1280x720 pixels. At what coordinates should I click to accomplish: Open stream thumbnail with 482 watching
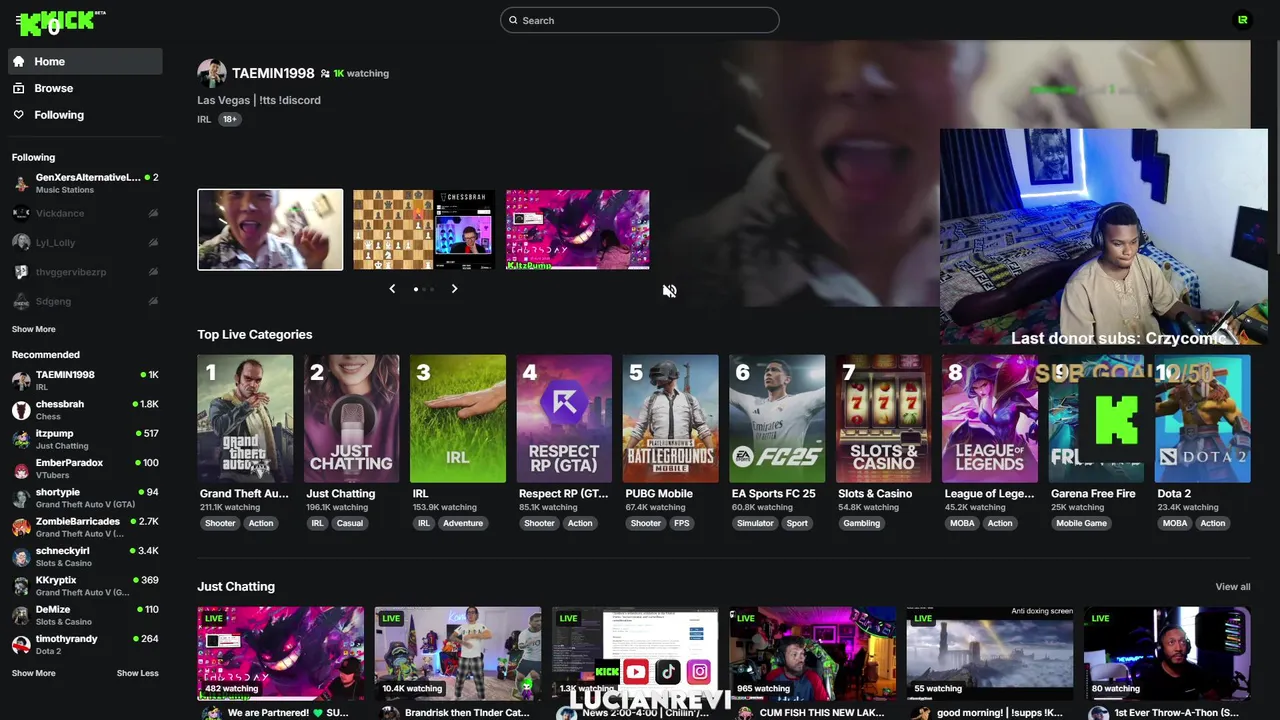click(281, 653)
